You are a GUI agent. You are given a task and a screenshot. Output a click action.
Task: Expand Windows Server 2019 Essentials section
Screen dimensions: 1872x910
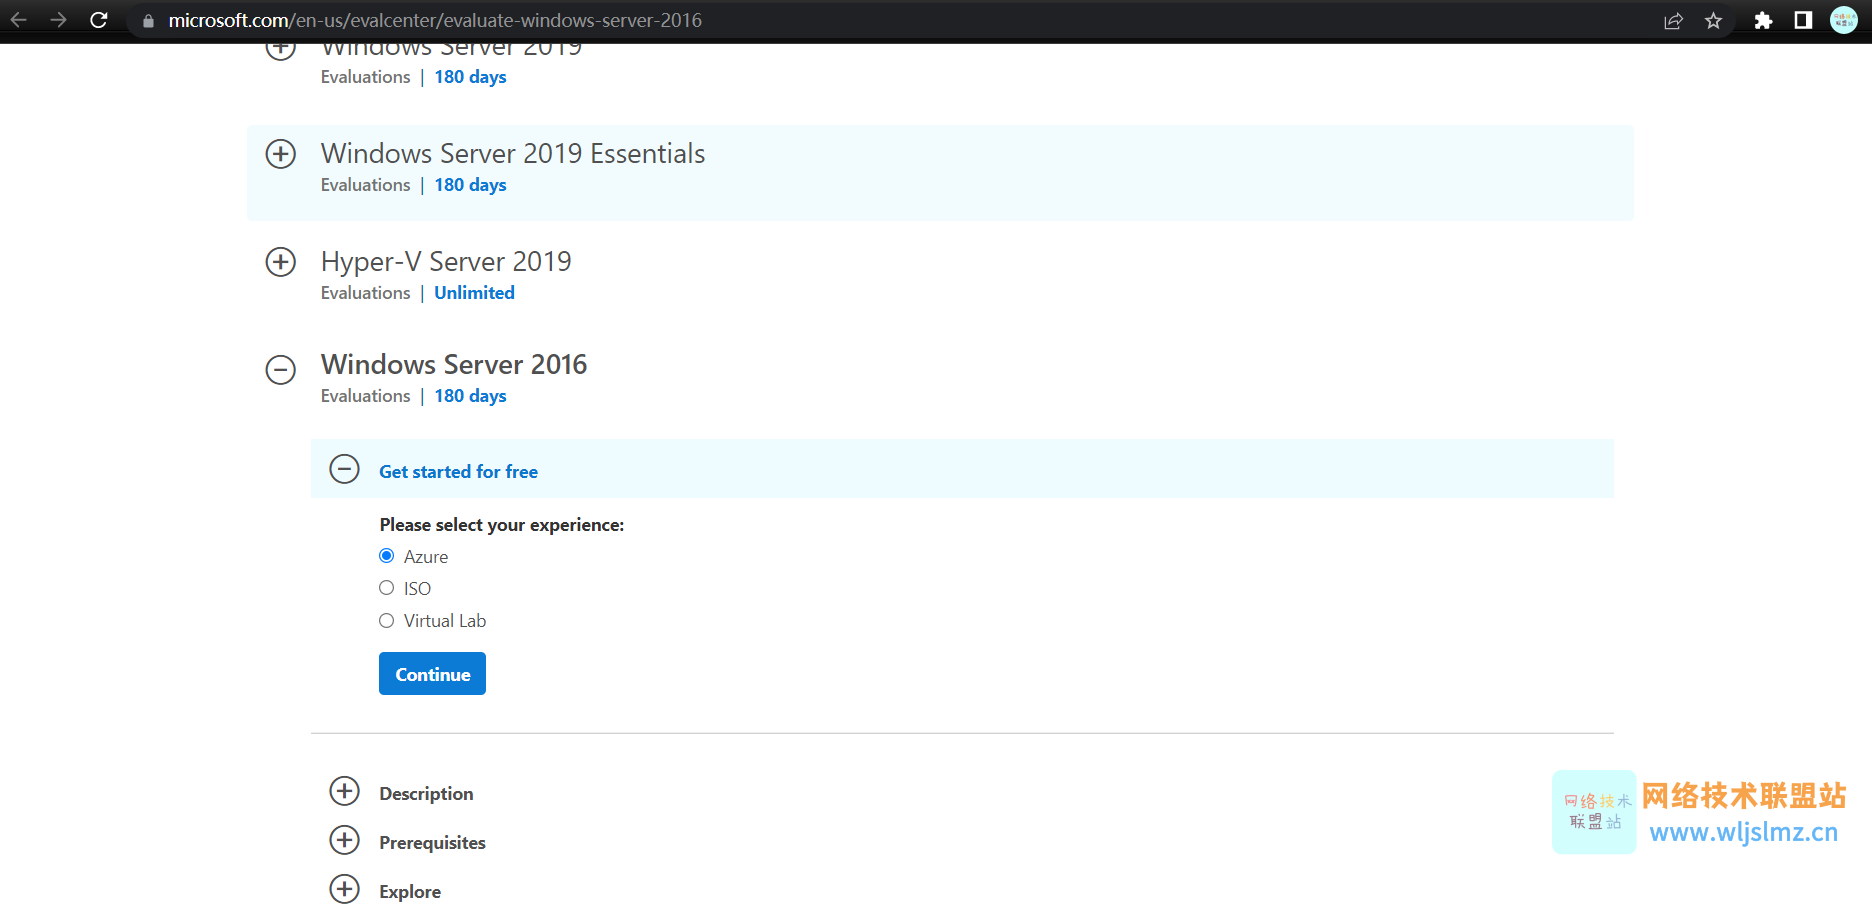click(281, 154)
